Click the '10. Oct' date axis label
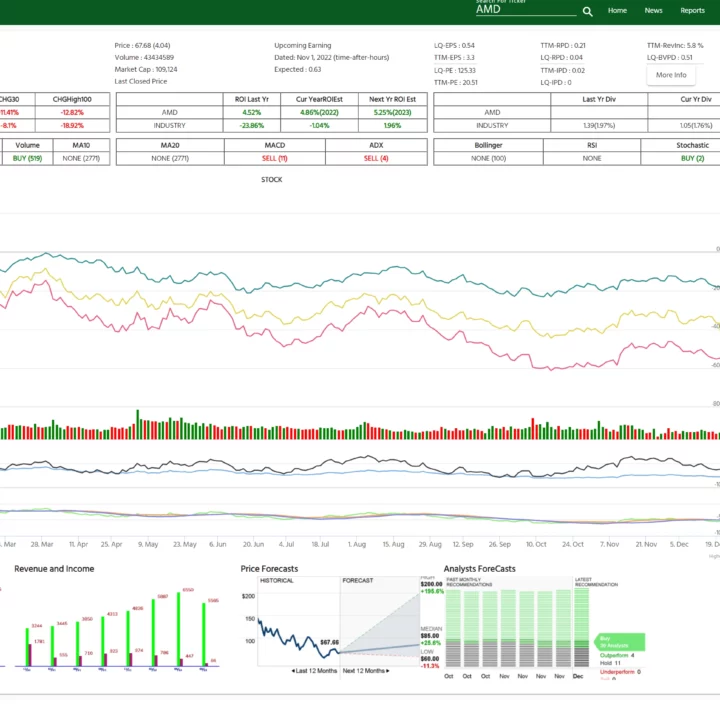This screenshot has width=720, height=720. pos(536,544)
